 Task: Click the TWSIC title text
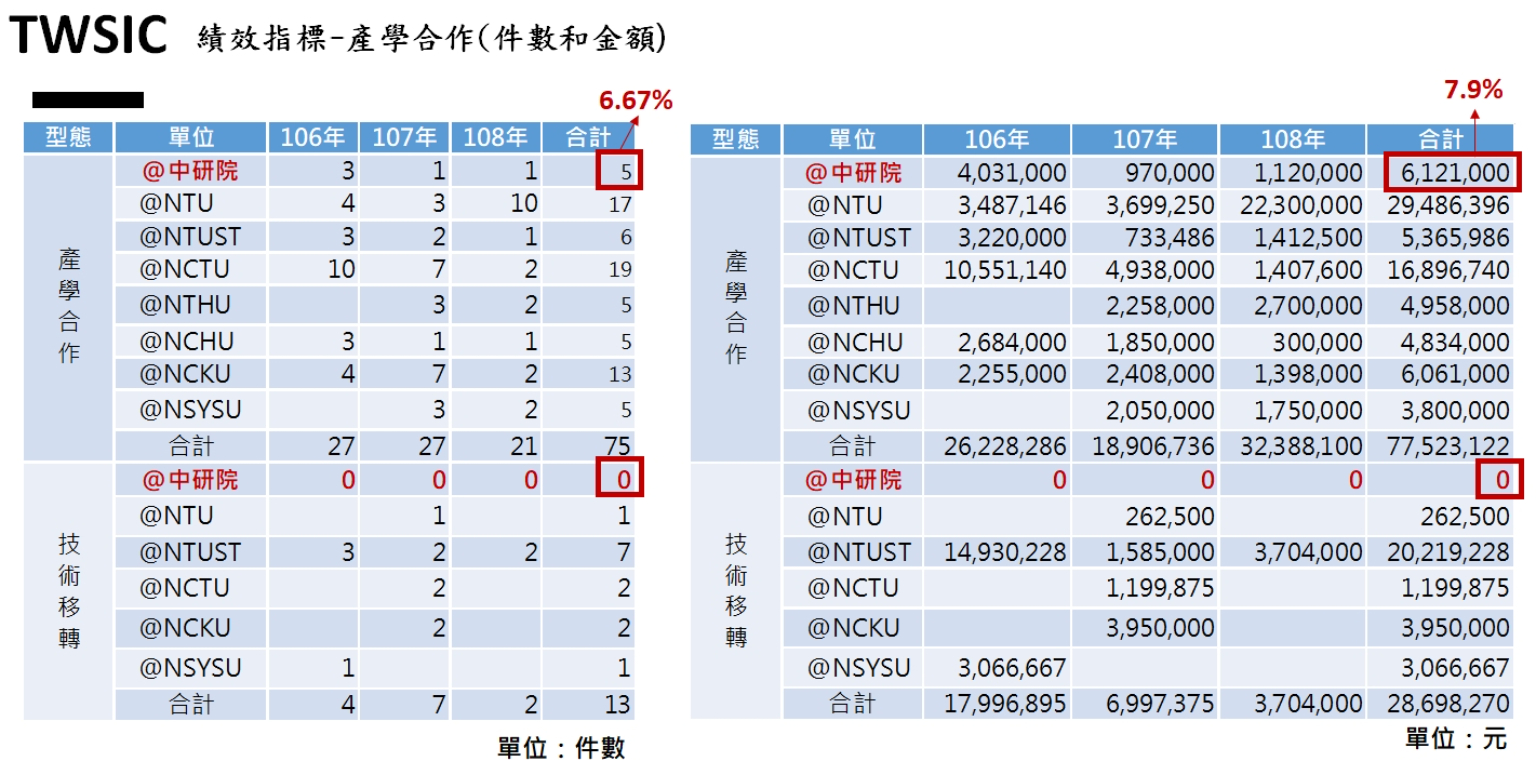tap(88, 37)
